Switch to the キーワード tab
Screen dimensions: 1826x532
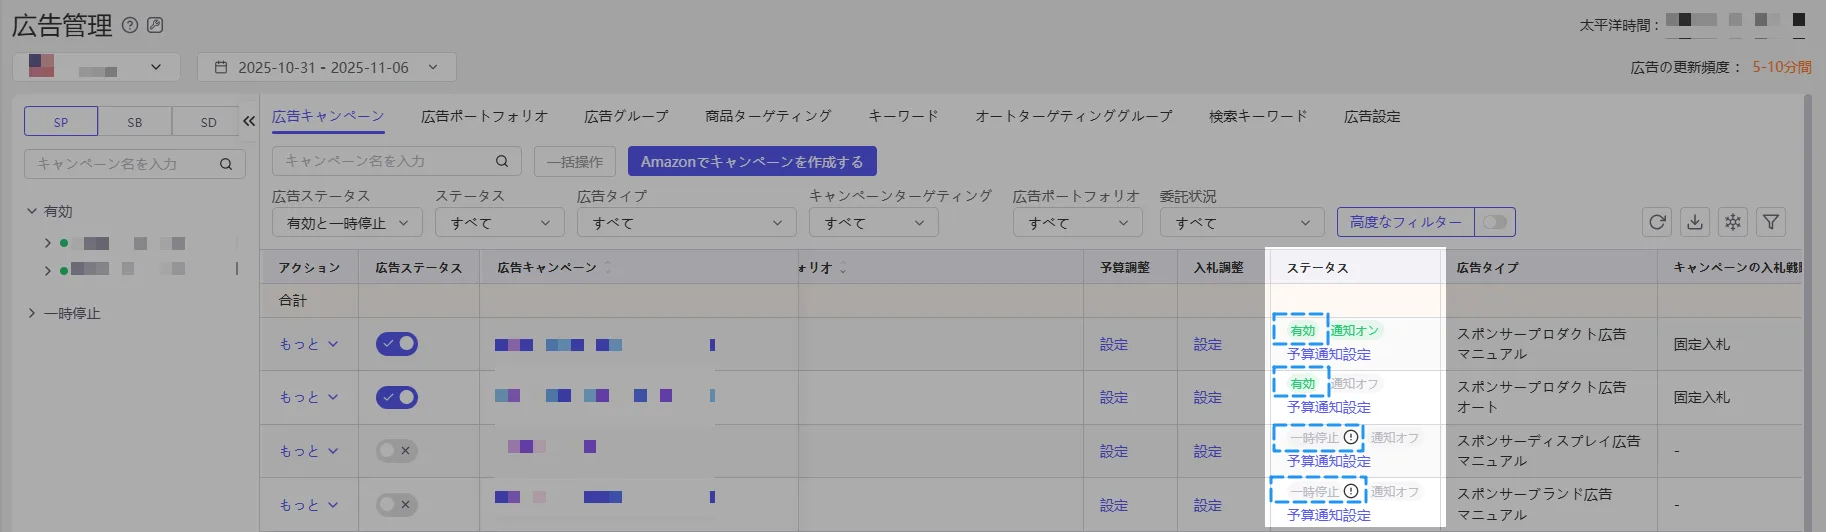click(903, 116)
